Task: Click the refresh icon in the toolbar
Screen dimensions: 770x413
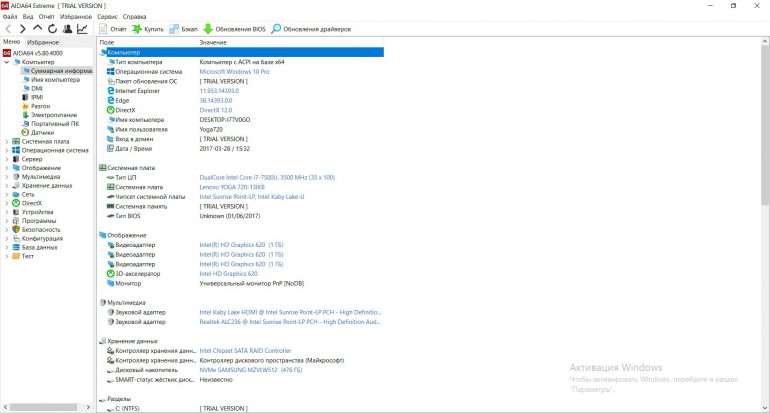Action: (52, 29)
